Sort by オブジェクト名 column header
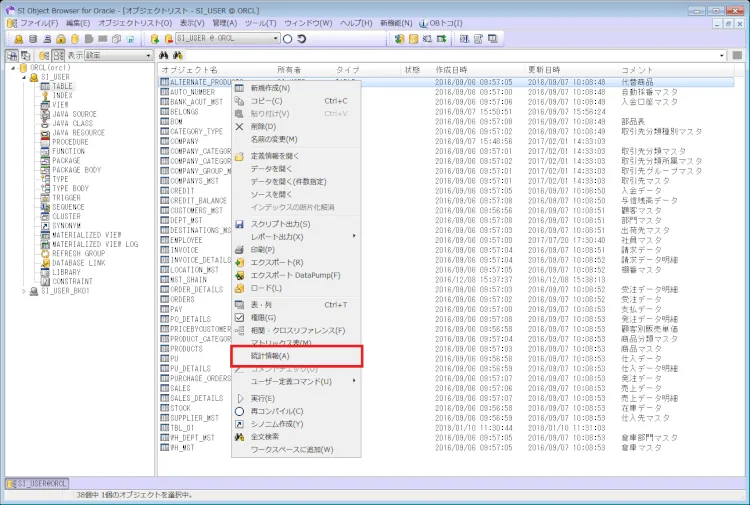The height and width of the screenshot is (505, 750). pyautogui.click(x=189, y=70)
